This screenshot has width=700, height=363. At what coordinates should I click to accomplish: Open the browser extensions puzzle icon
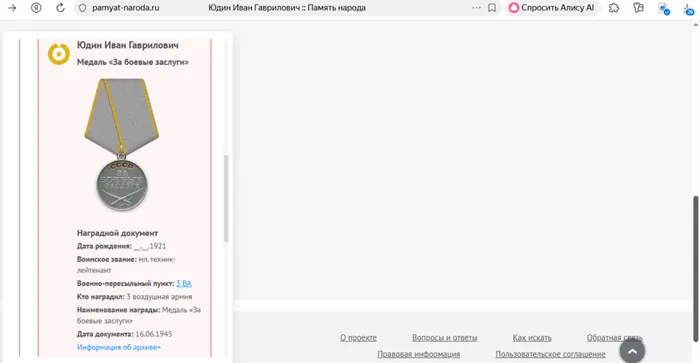[x=614, y=8]
